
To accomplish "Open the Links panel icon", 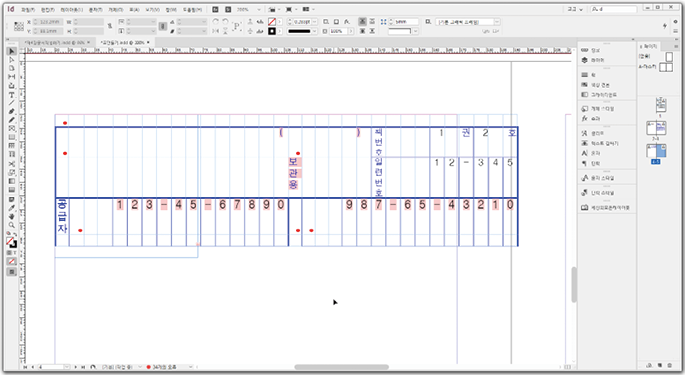I will [x=585, y=50].
